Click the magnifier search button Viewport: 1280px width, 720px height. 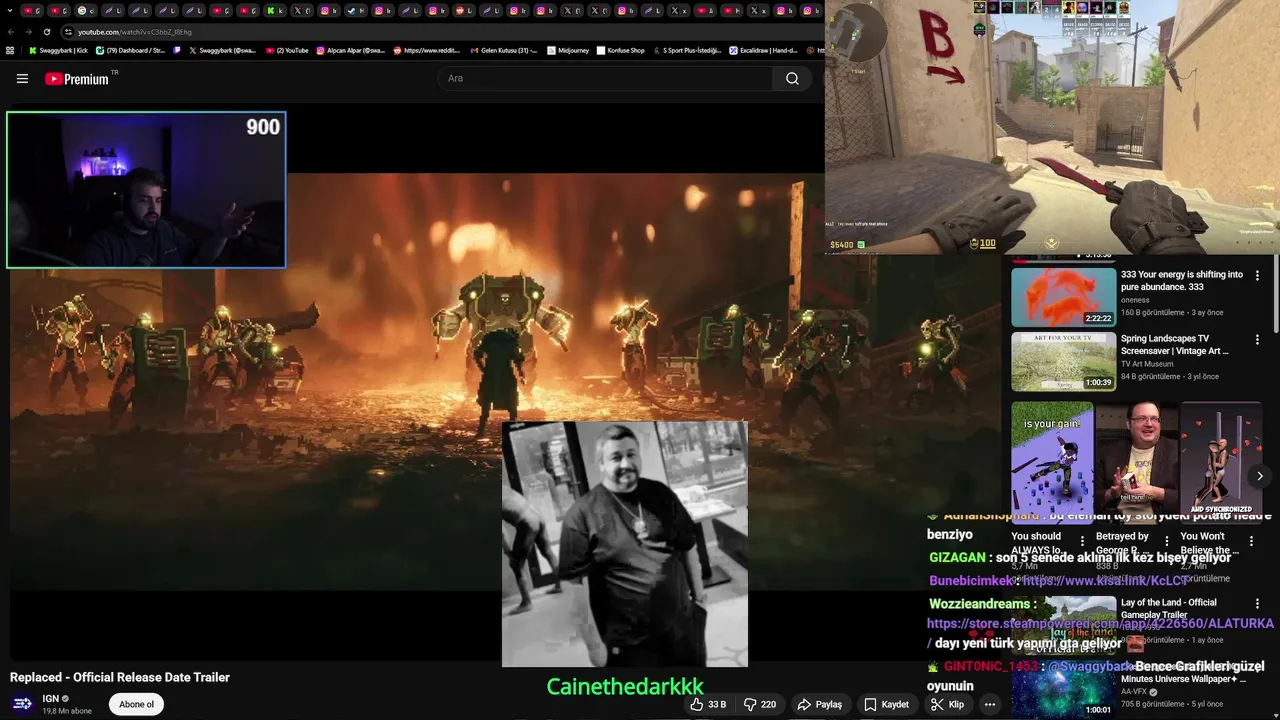pos(792,79)
